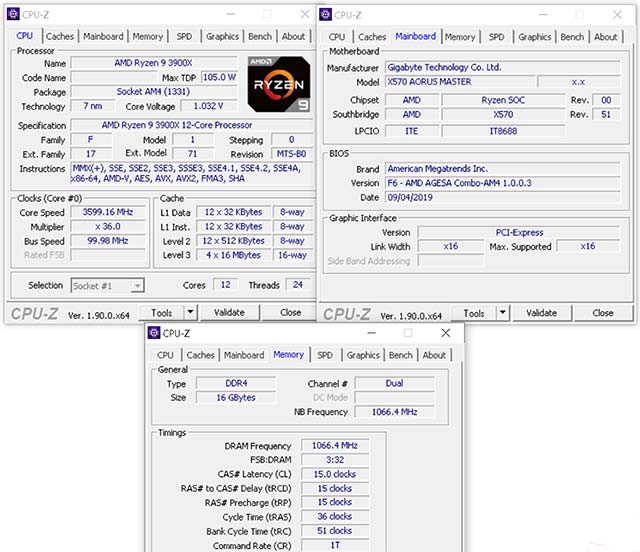
Task: Click the Package field Socket AM4 (1331)
Action: pos(153,91)
